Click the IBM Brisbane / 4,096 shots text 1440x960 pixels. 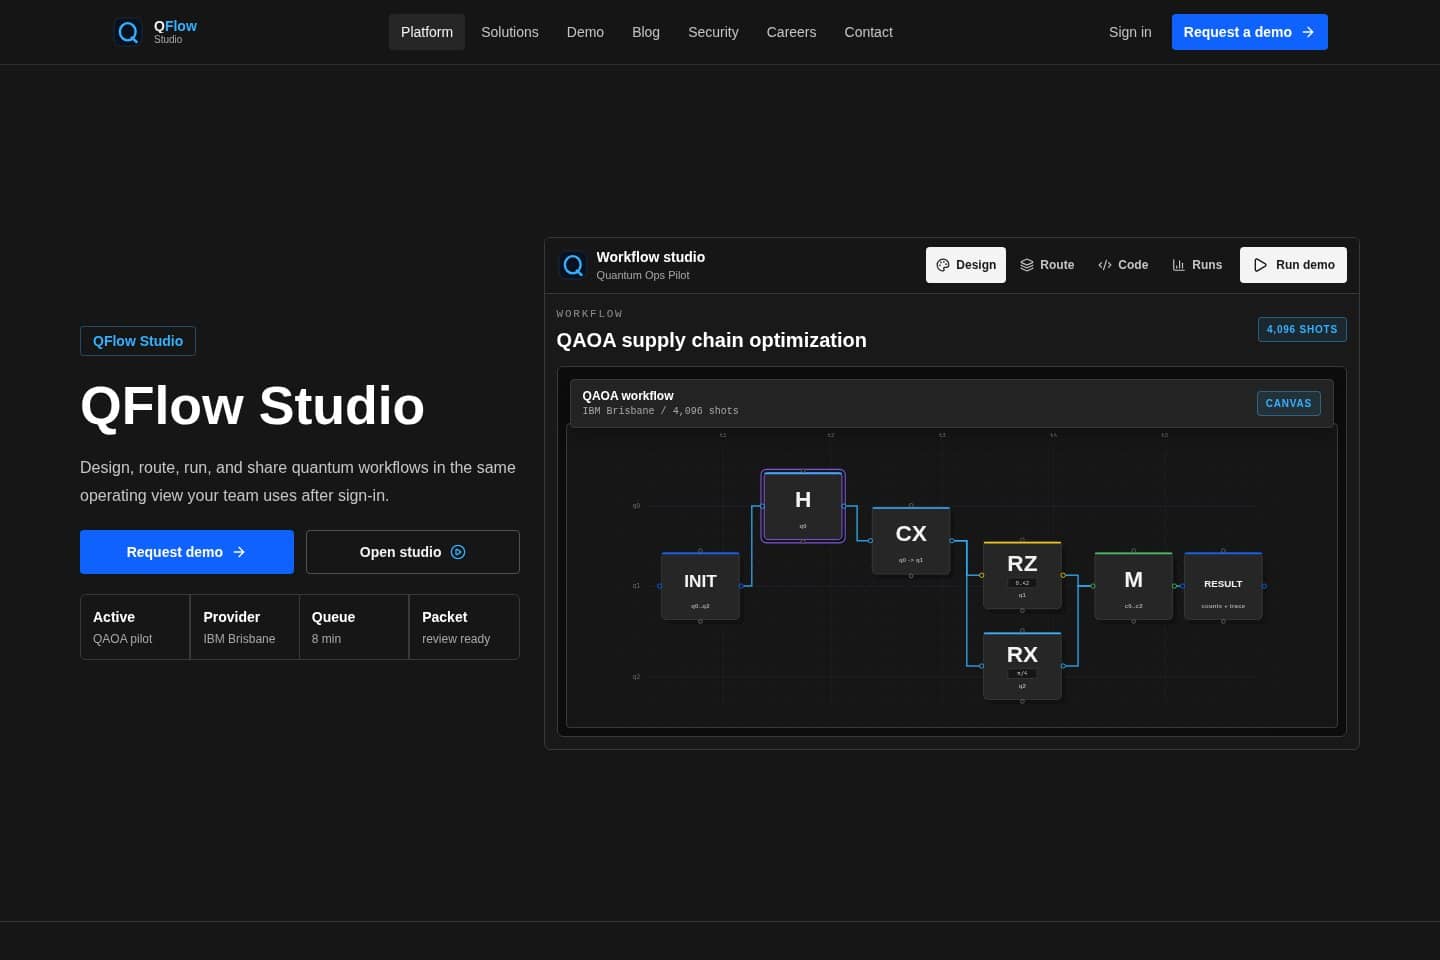click(x=660, y=411)
